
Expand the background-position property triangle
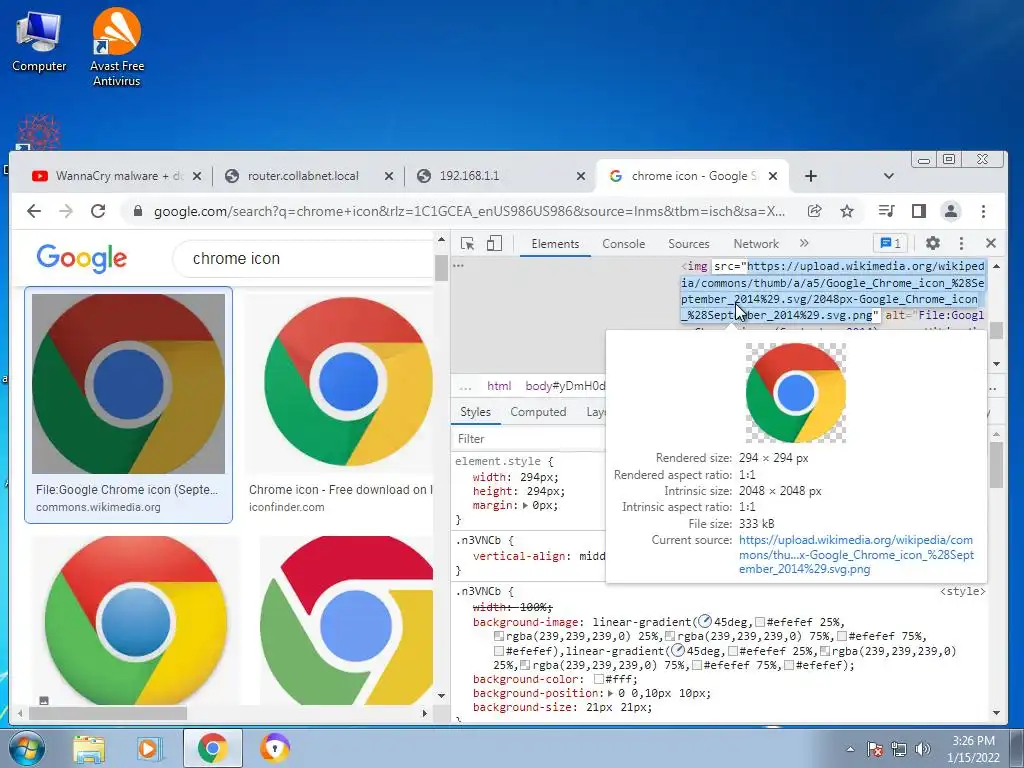click(x=611, y=693)
